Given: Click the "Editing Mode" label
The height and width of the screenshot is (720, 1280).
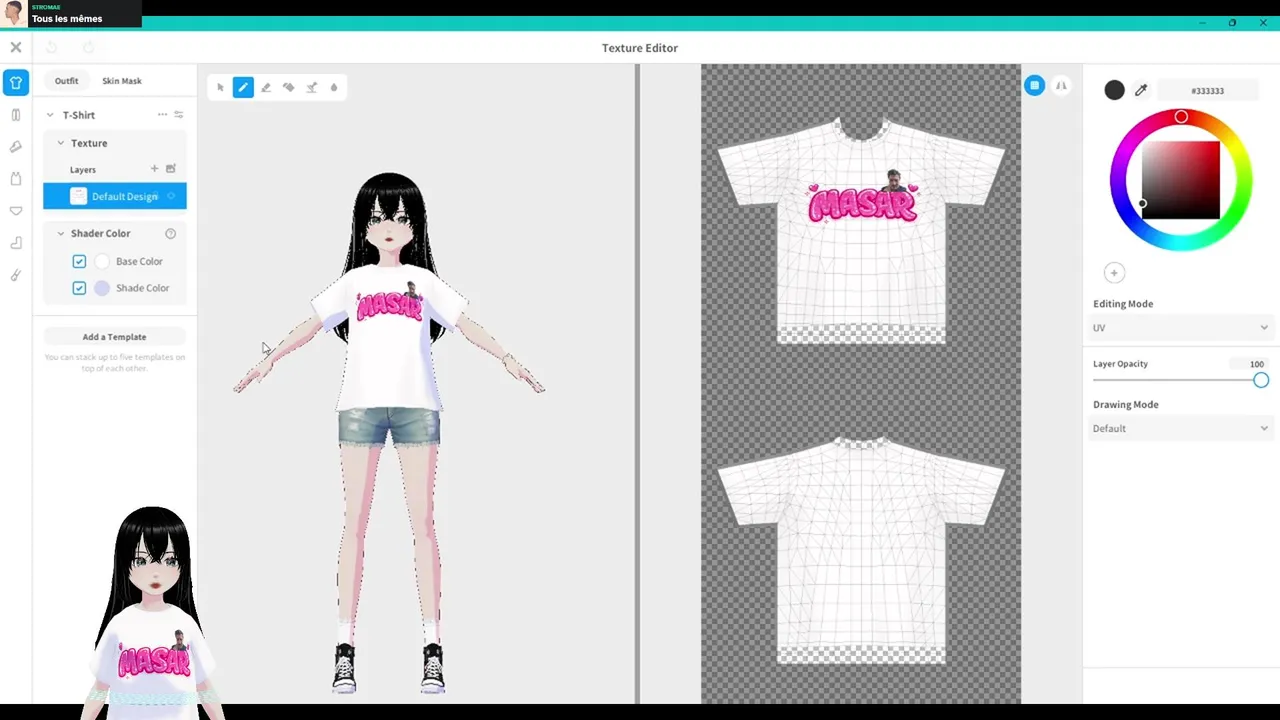Looking at the screenshot, I should tap(1123, 304).
